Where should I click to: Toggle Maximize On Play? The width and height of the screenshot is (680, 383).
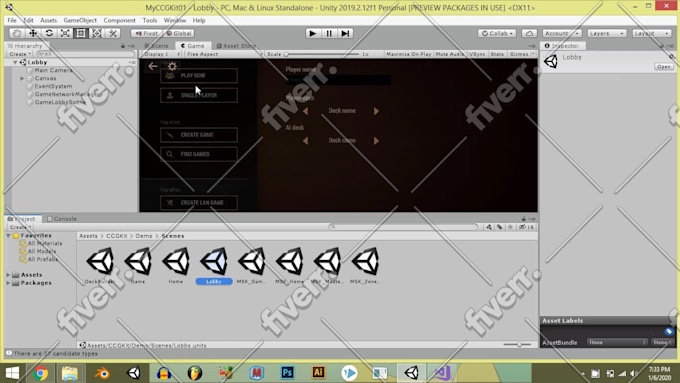(408, 54)
